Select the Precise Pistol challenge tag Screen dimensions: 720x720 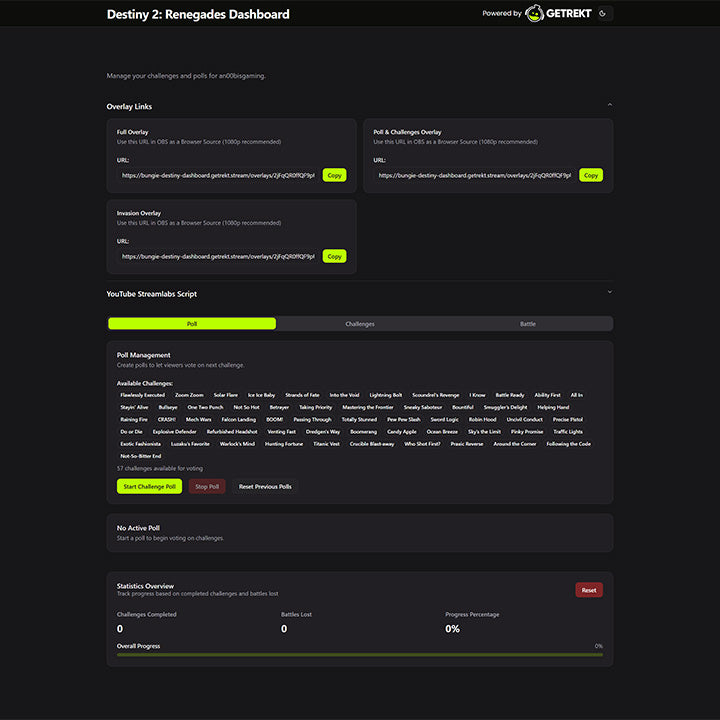point(568,419)
